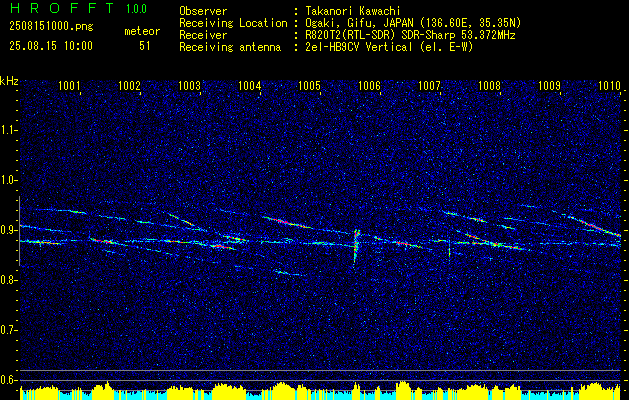Image resolution: width=629 pixels, height=400 pixels.
Task: Click the 1008 time marker
Action: 490,85
